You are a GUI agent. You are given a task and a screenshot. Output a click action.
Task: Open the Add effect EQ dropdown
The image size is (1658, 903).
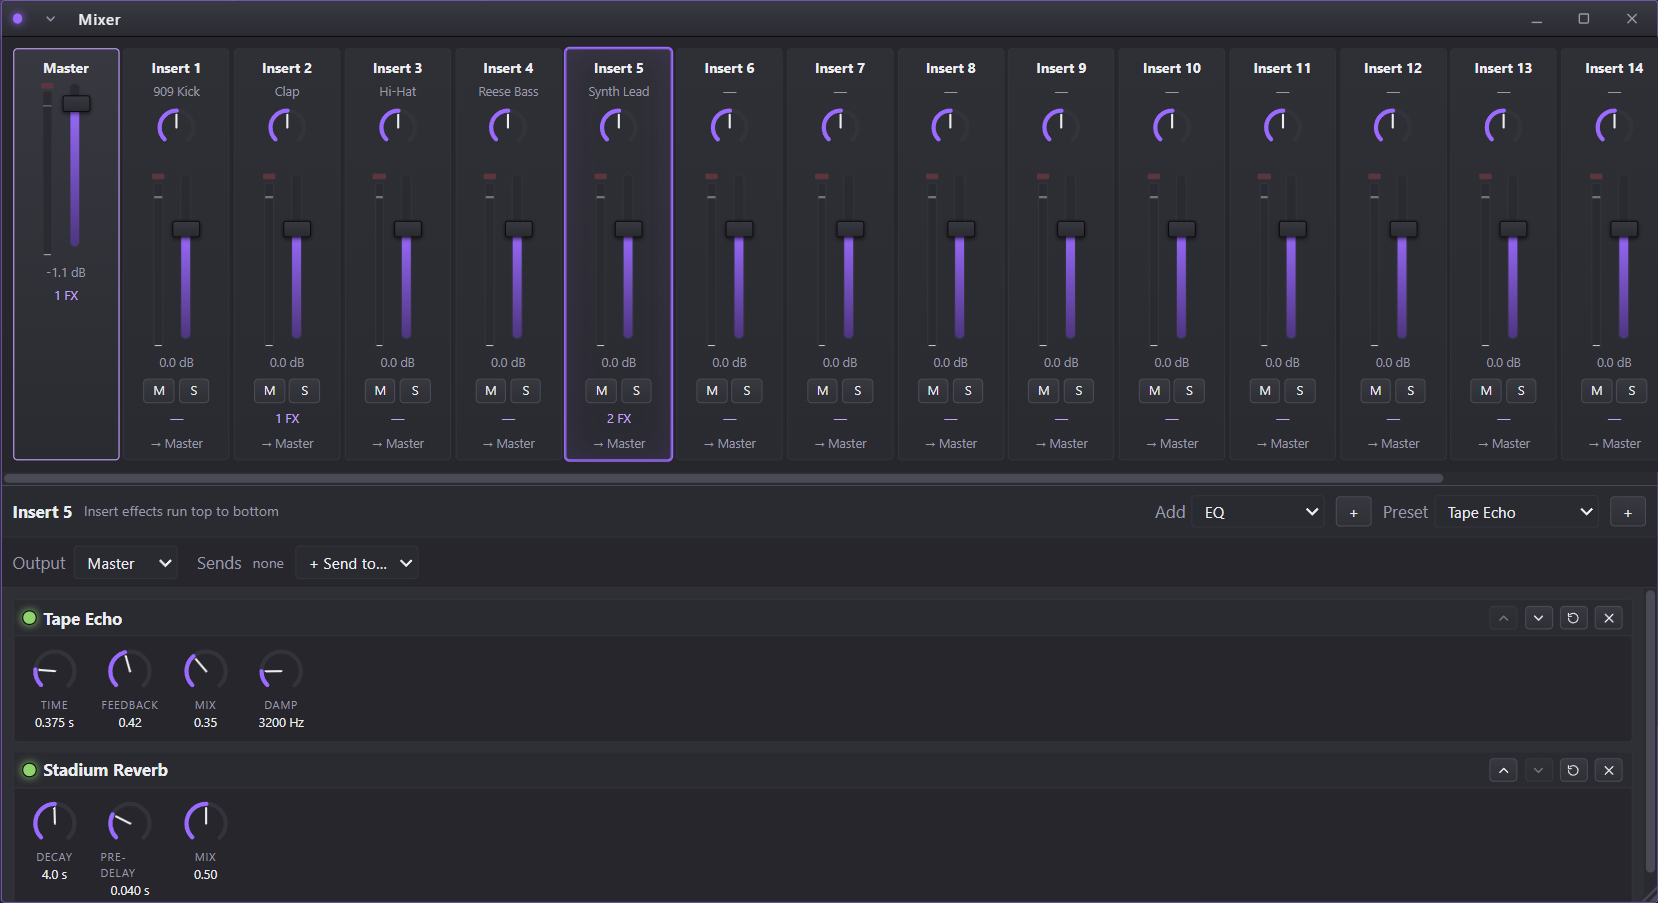click(1258, 512)
